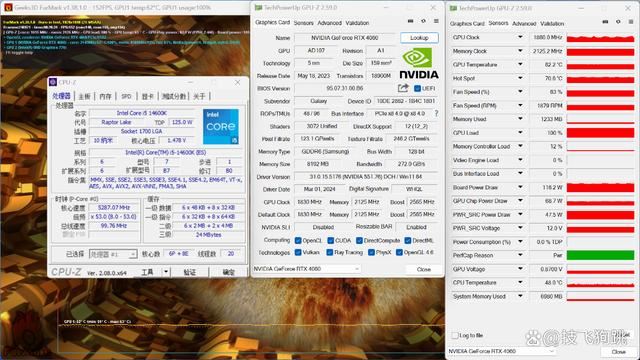This screenshot has width=640, height=360.
Task: Open the GPU Clock sensor dropdown
Action: [x=520, y=37]
